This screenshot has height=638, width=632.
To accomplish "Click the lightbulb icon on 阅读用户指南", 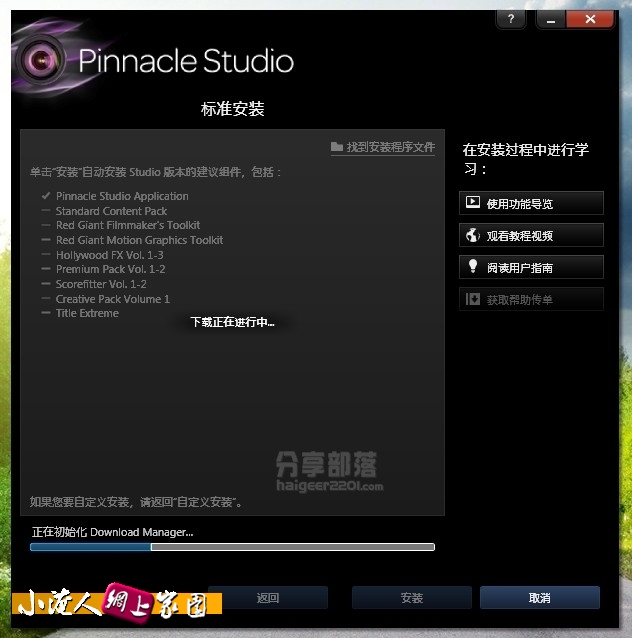I will [x=472, y=266].
